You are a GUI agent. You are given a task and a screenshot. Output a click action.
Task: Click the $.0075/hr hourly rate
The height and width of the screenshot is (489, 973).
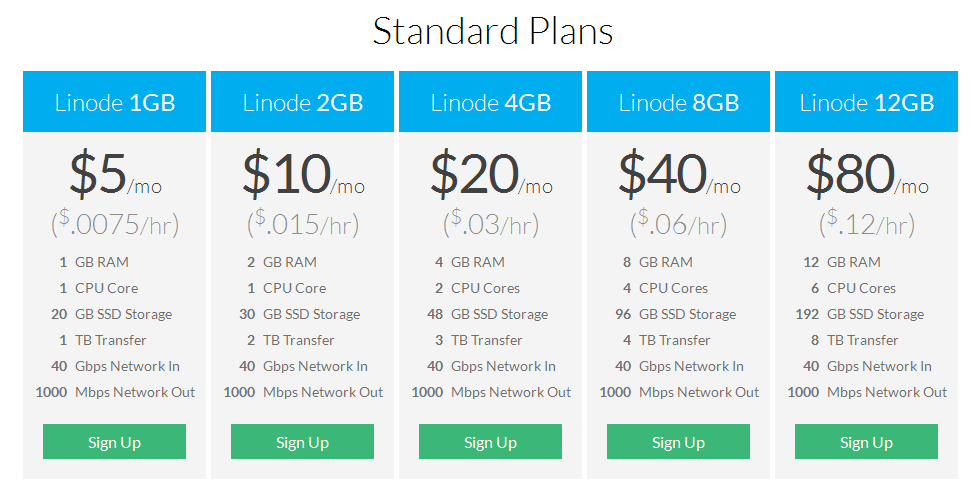tap(115, 223)
